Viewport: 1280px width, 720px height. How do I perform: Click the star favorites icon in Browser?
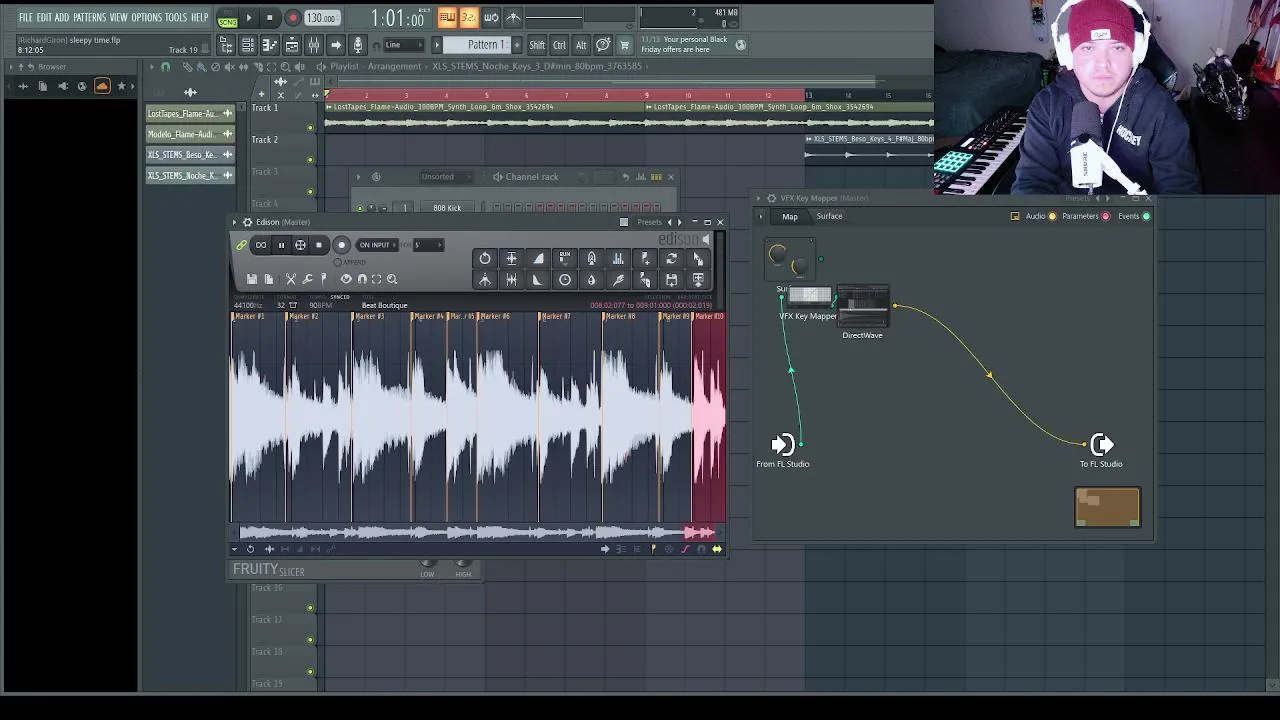122,86
